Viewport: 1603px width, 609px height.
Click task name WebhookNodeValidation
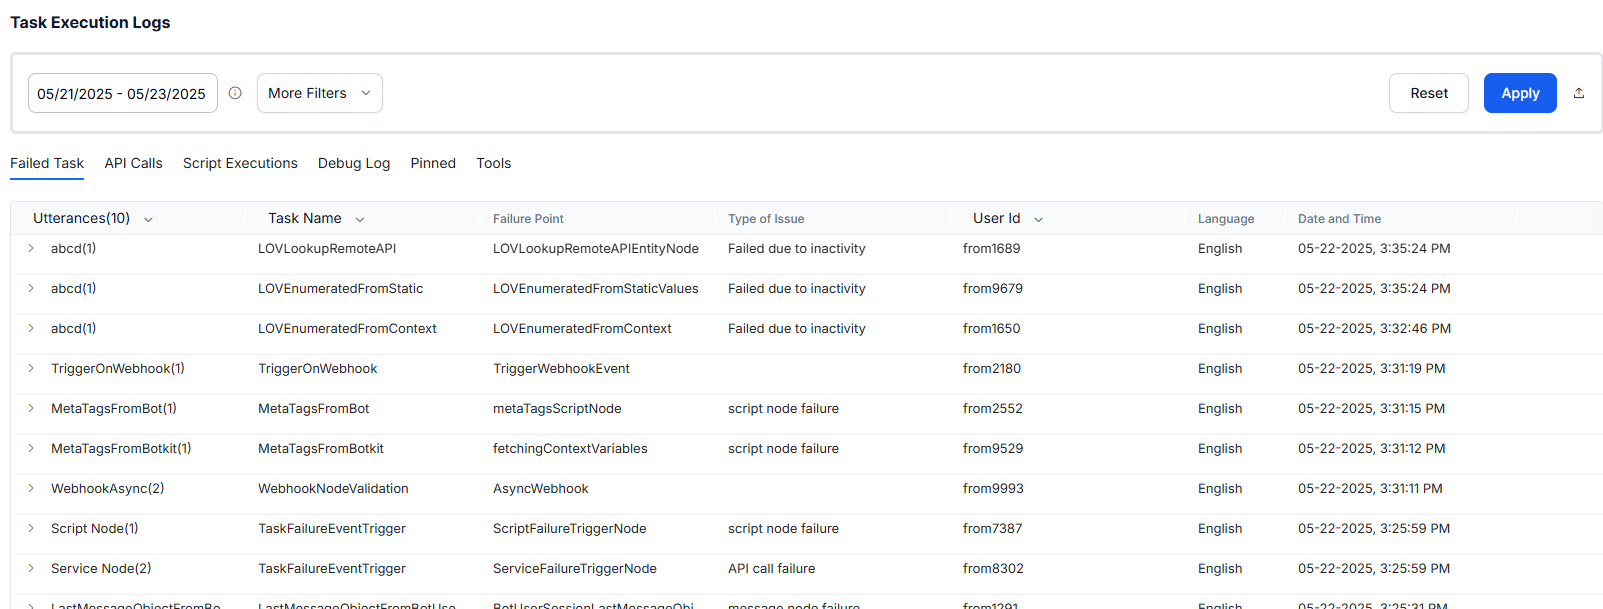pyautogui.click(x=333, y=488)
